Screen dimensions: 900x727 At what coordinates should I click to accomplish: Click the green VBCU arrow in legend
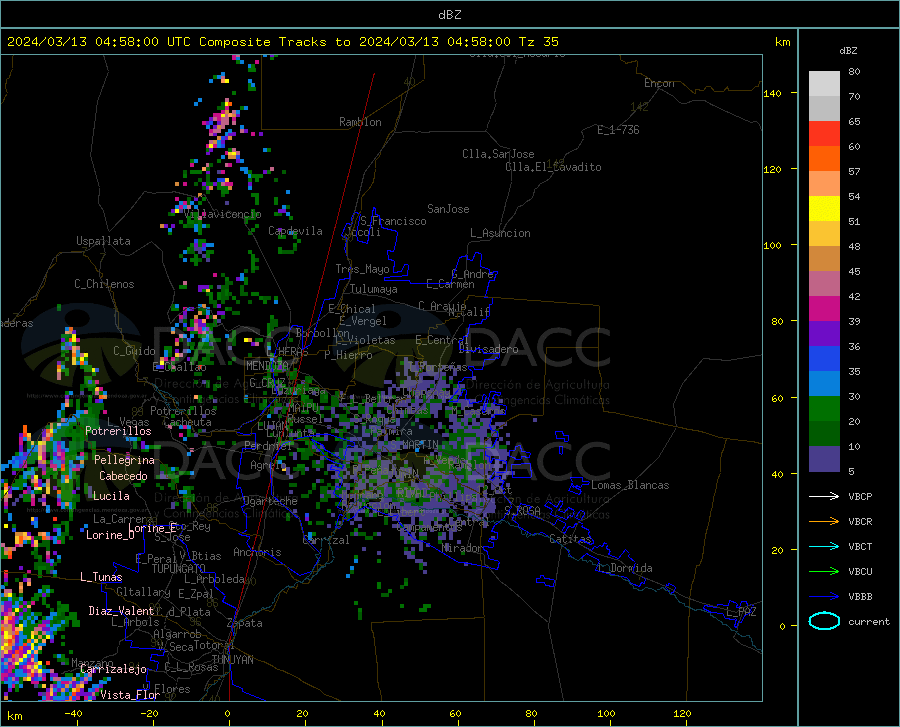tap(824, 572)
